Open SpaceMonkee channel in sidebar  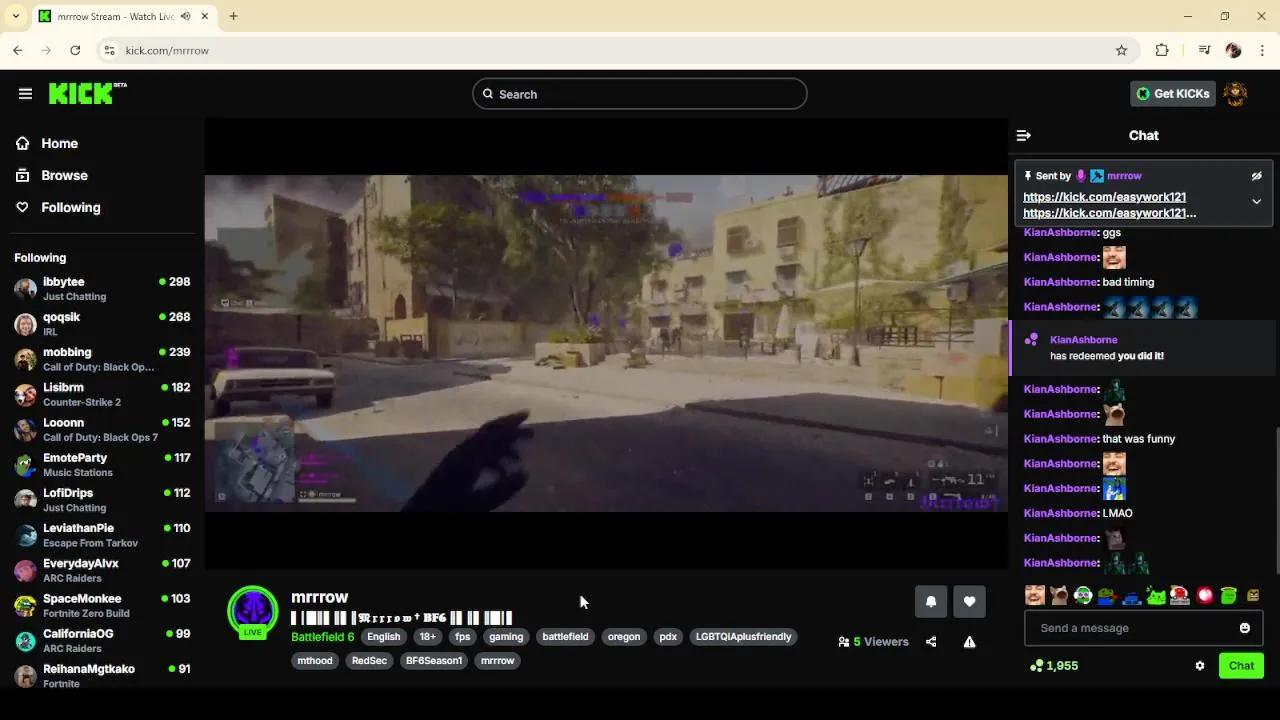[x=102, y=605]
